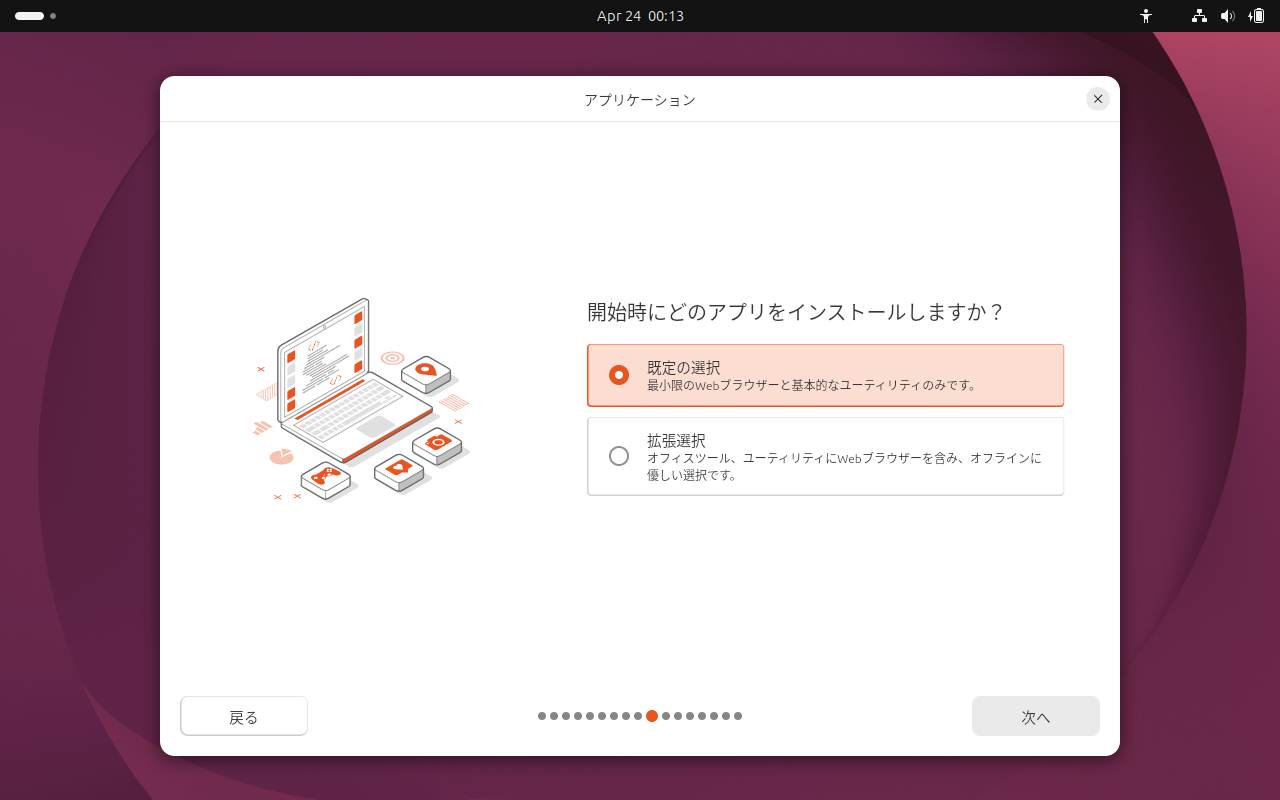
Task: Select the 拡張選択 radio button
Action: pyautogui.click(x=619, y=456)
